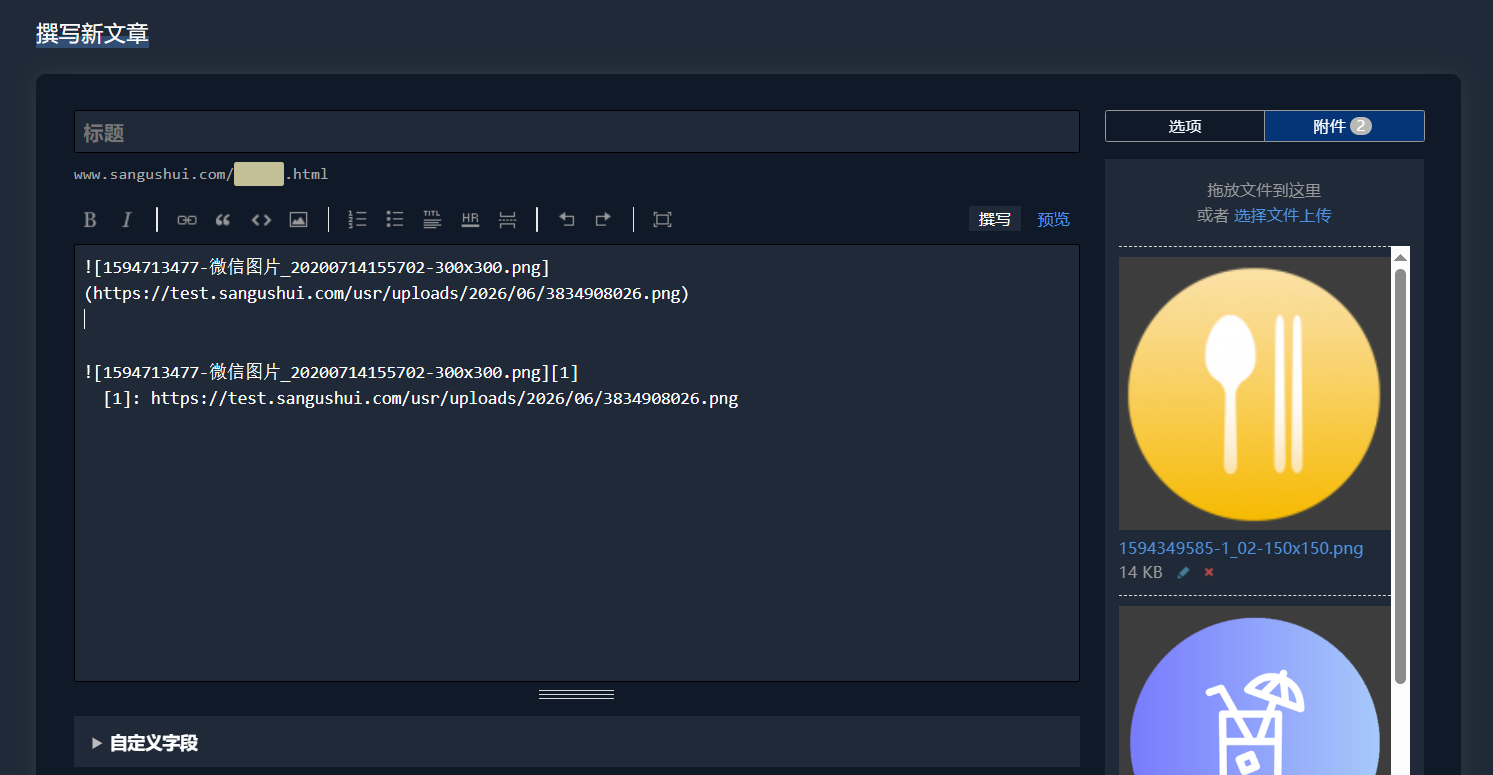Expand the 自定义字段 custom fields section
Screen dimensions: 1493x775
coord(577,742)
